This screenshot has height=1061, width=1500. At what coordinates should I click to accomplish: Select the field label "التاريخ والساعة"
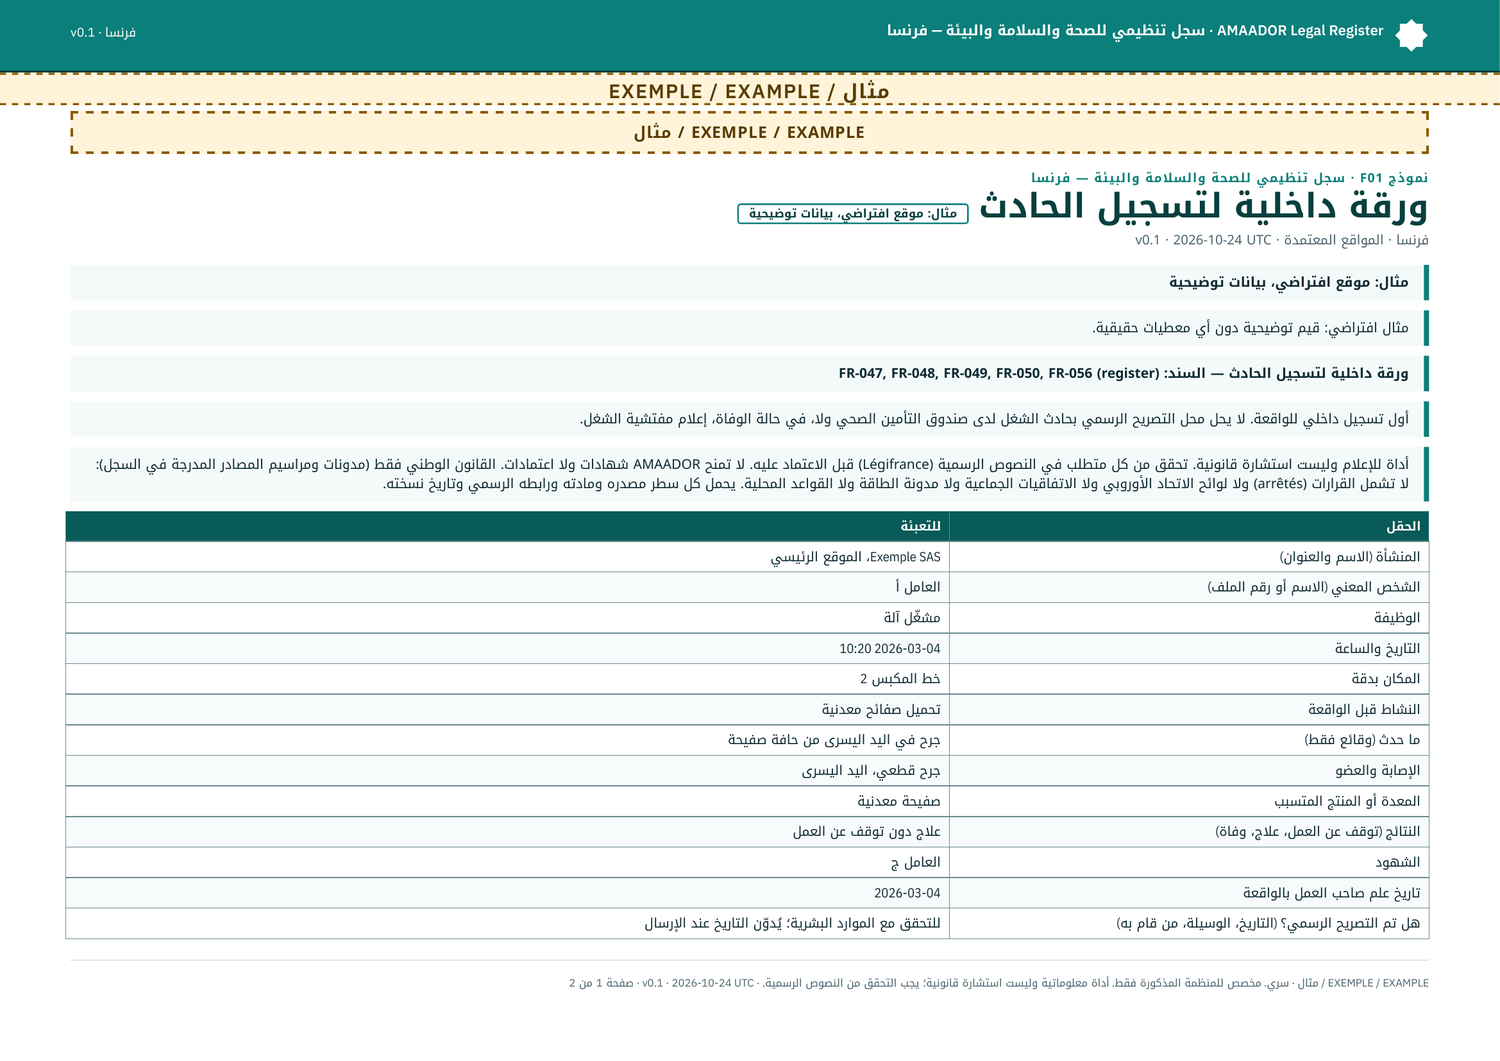(1378, 649)
